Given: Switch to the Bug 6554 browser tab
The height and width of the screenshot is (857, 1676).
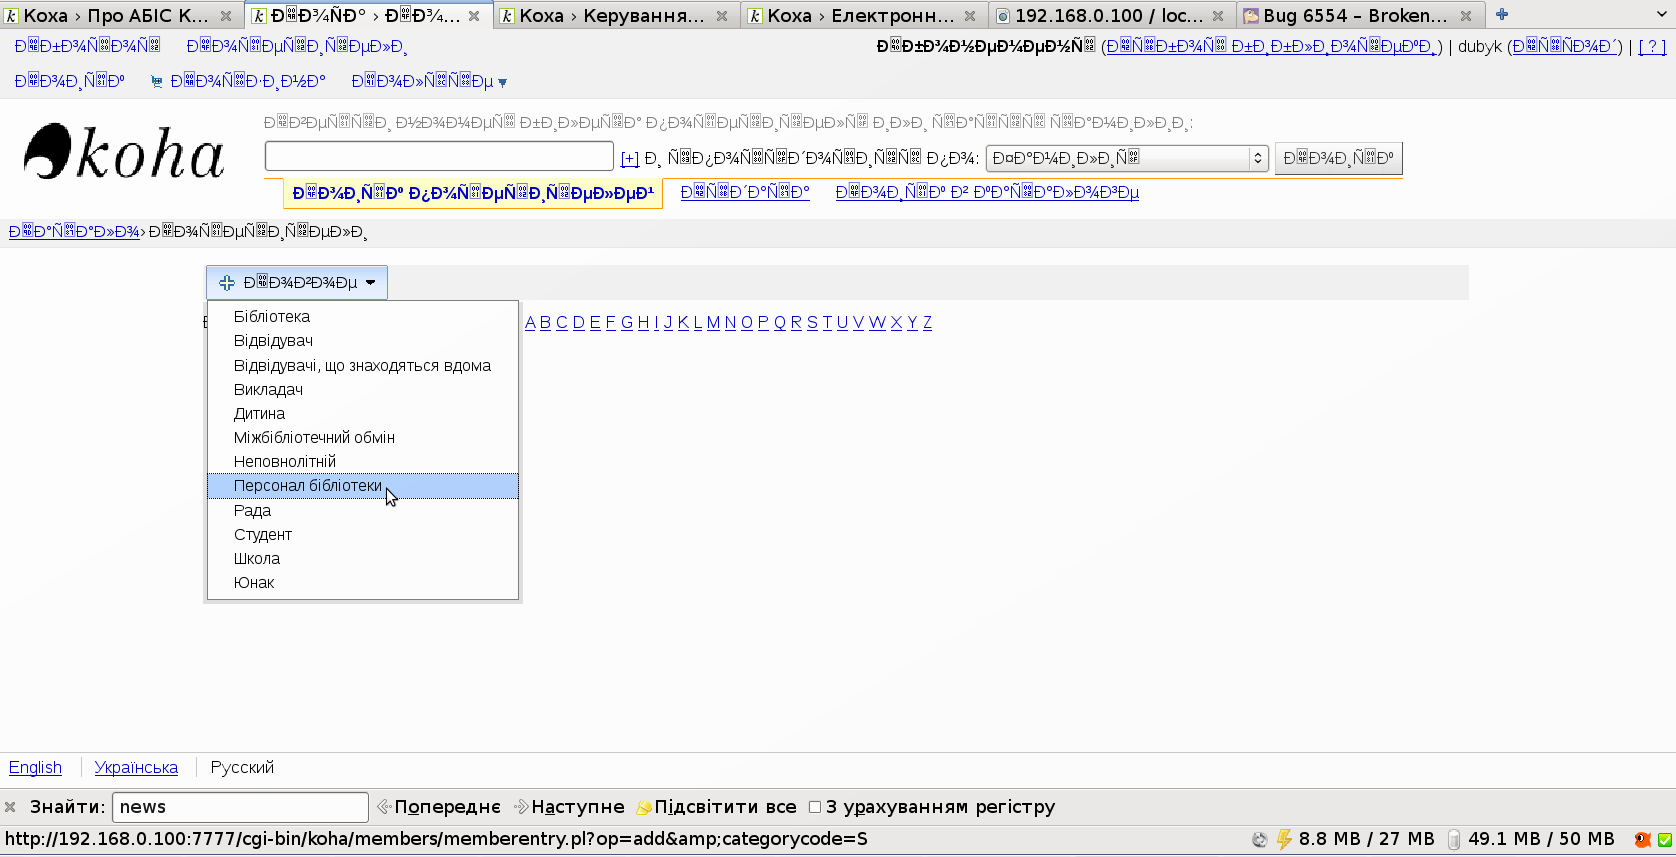Looking at the screenshot, I should (1354, 16).
